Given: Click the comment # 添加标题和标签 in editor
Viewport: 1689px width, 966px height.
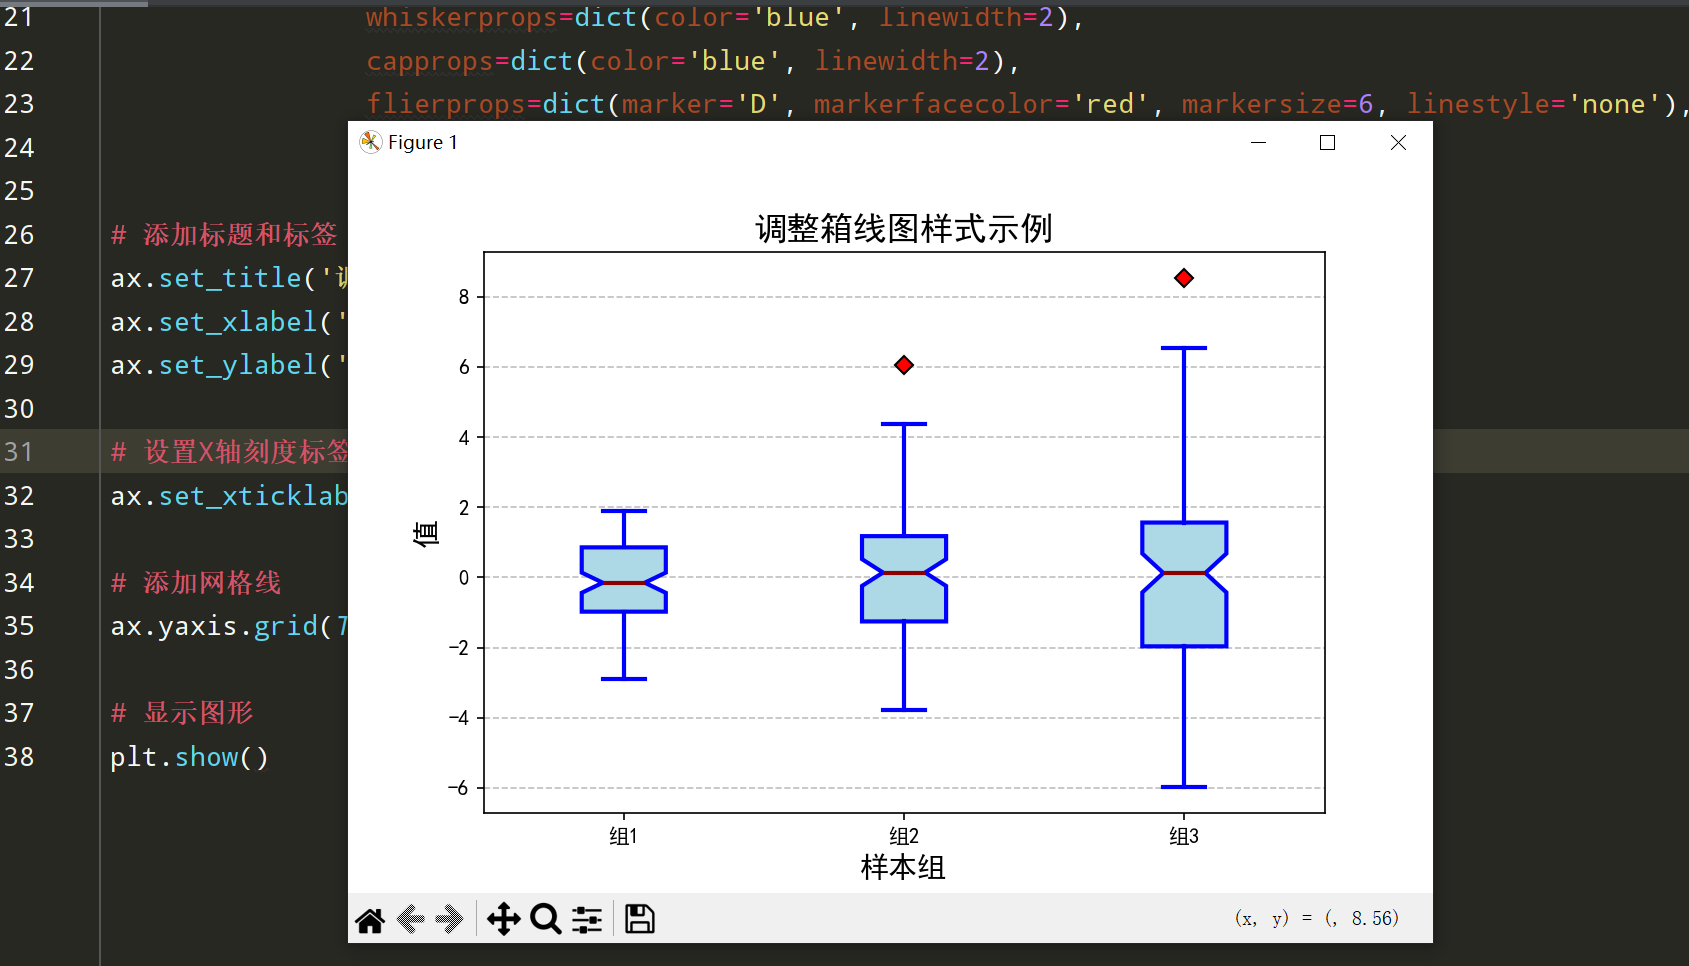Looking at the screenshot, I should point(224,235).
